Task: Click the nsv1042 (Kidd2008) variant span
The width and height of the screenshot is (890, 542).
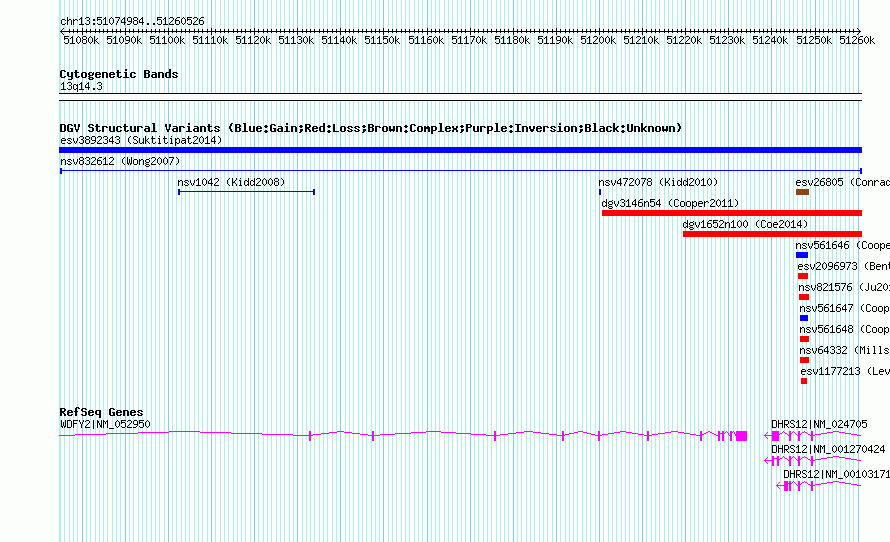Action: point(246,192)
